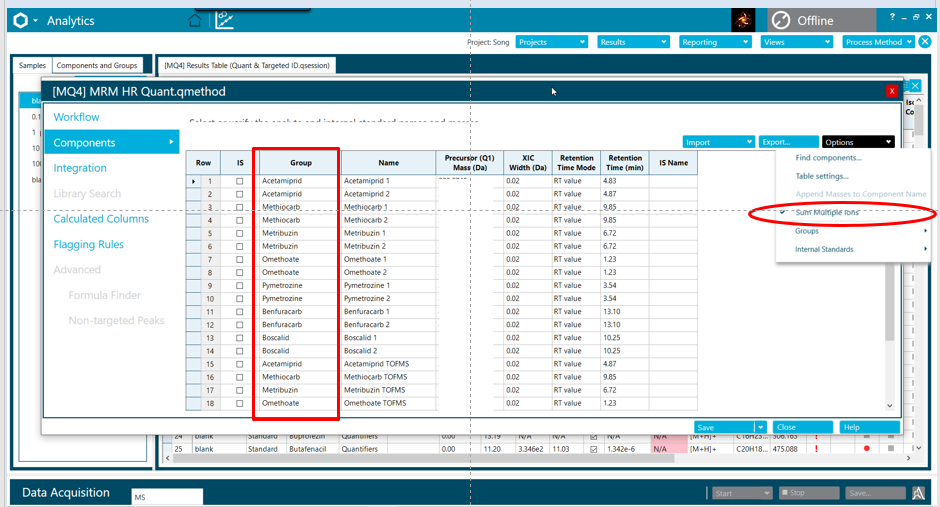Open the Process Method dropdown
The width and height of the screenshot is (940, 507).
pos(878,42)
